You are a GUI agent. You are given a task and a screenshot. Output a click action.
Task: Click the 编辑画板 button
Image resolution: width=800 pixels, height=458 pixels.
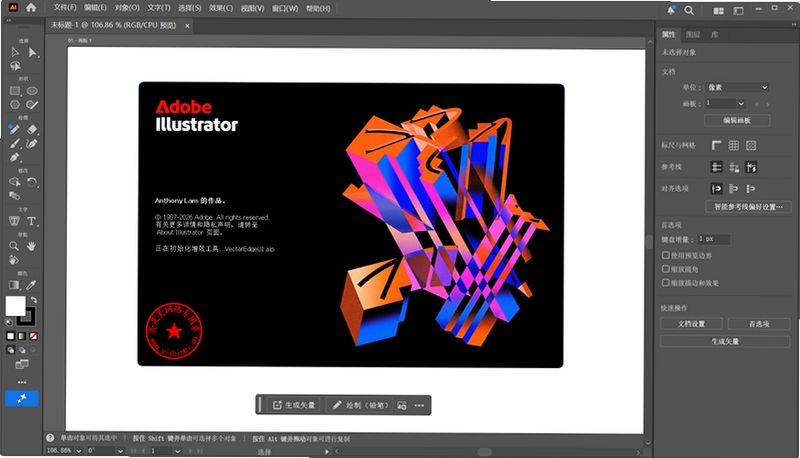pyautogui.click(x=737, y=120)
